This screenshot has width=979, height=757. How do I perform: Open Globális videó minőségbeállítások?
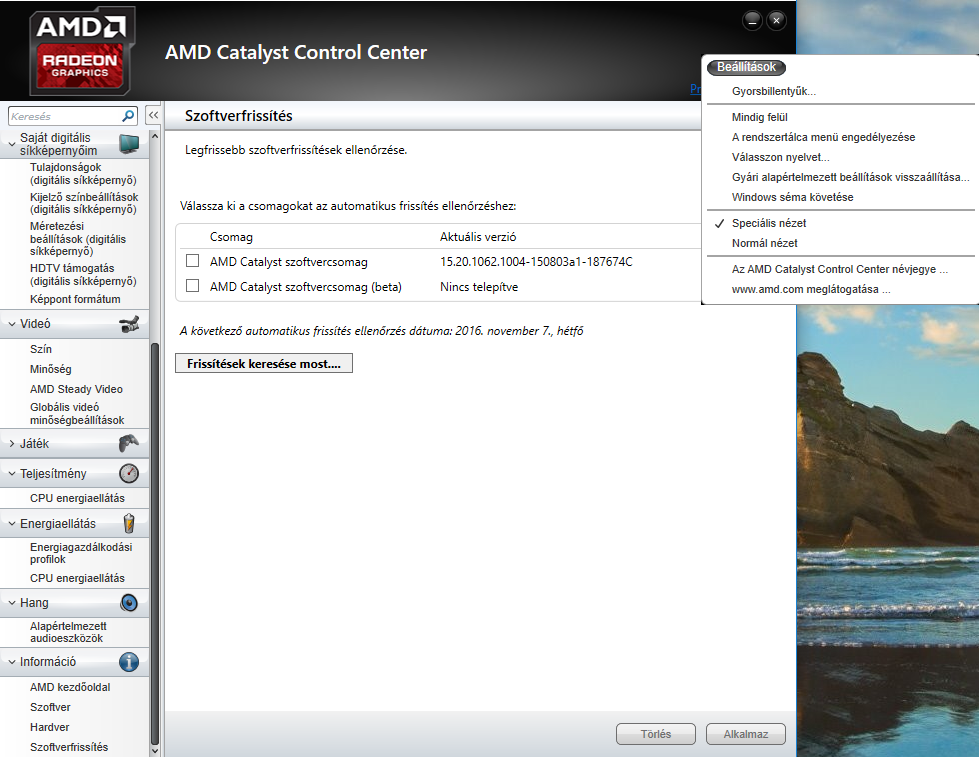point(77,413)
